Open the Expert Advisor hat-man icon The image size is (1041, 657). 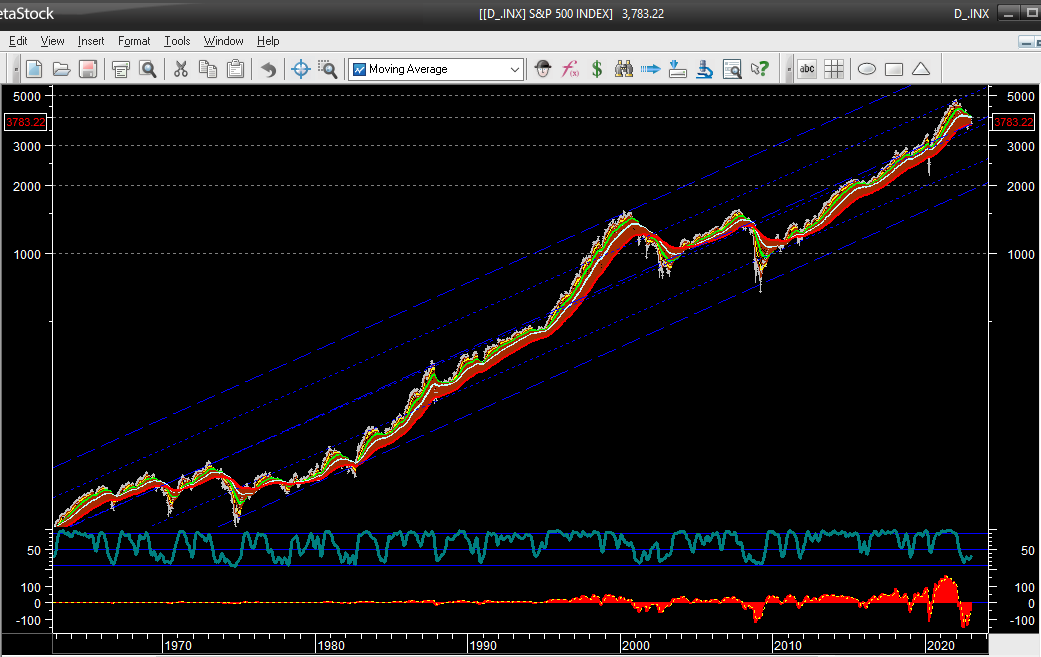pos(543,69)
